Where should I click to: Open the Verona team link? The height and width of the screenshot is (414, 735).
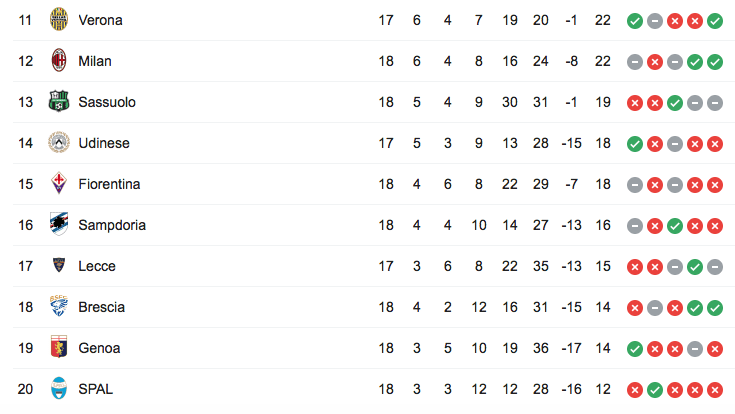click(100, 20)
